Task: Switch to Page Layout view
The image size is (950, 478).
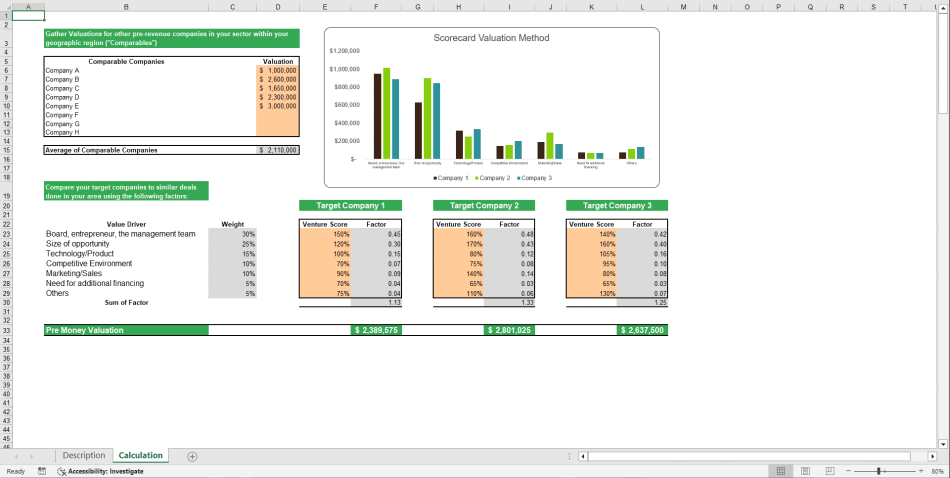Action: [x=804, y=471]
